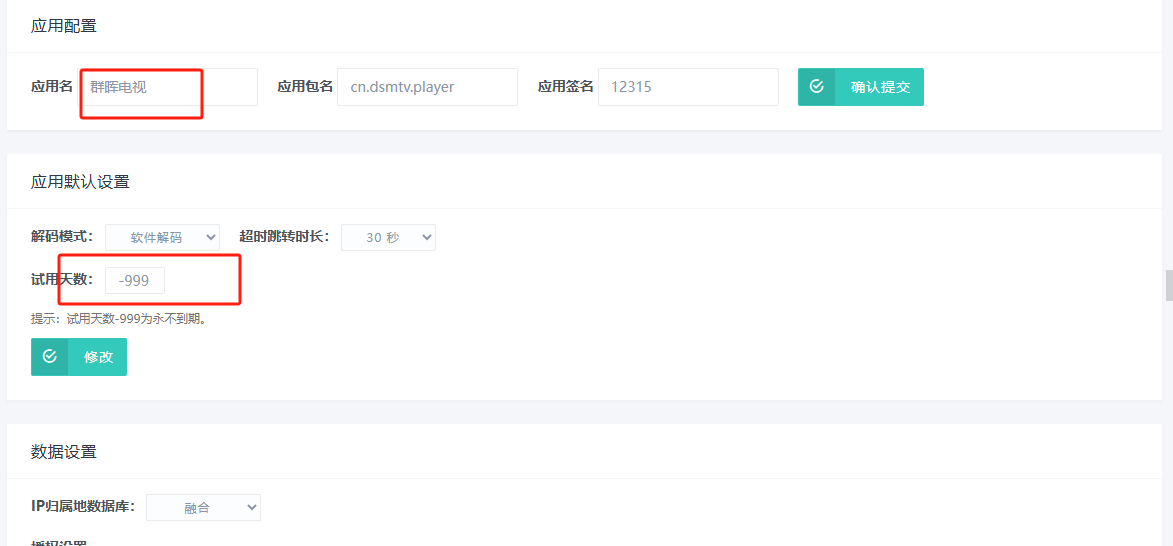Click the vertical scrollbar thumb on right edge

point(1168,285)
